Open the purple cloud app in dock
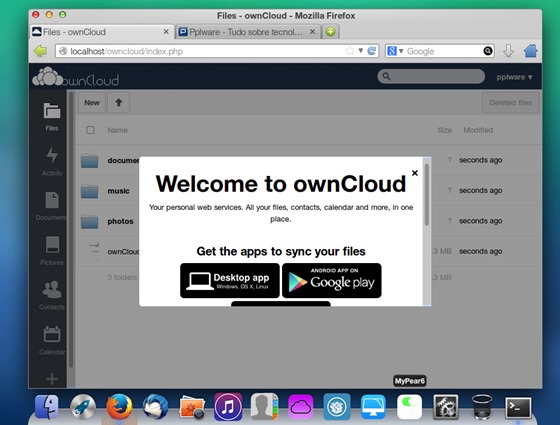Viewport: 560px width, 425px height. [300, 407]
